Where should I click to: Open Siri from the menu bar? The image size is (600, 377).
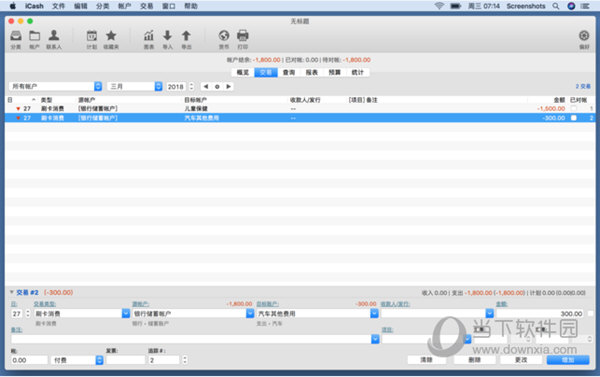[571, 6]
